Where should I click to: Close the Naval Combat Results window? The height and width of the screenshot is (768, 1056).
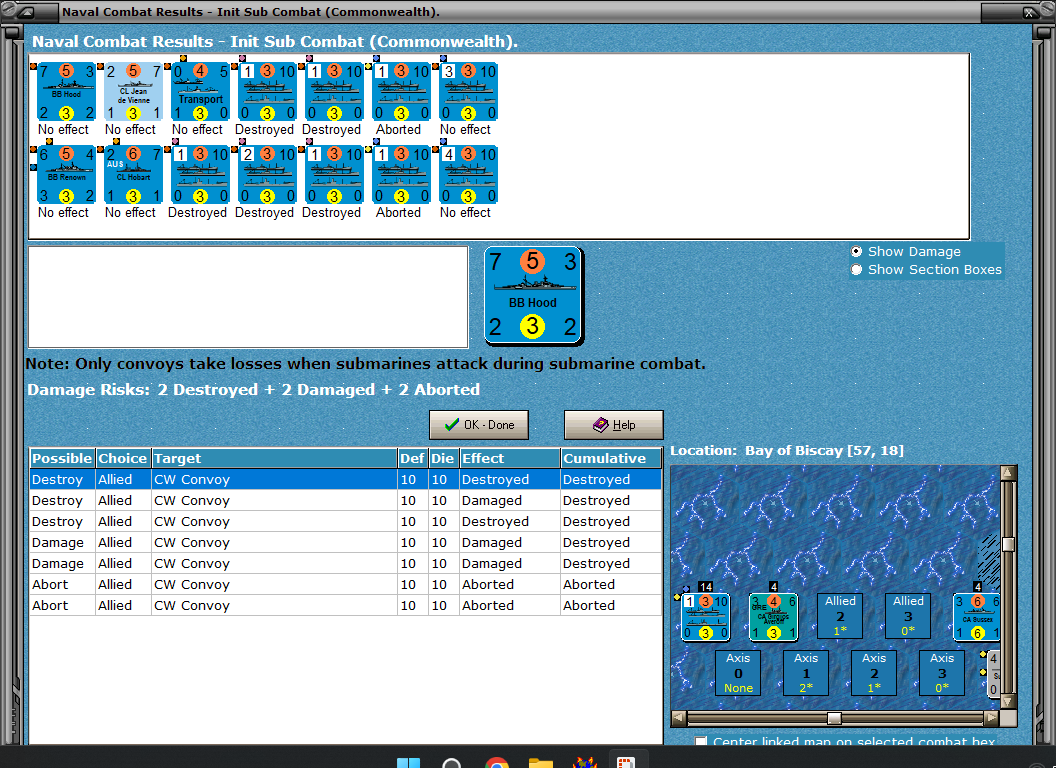click(x=1030, y=12)
